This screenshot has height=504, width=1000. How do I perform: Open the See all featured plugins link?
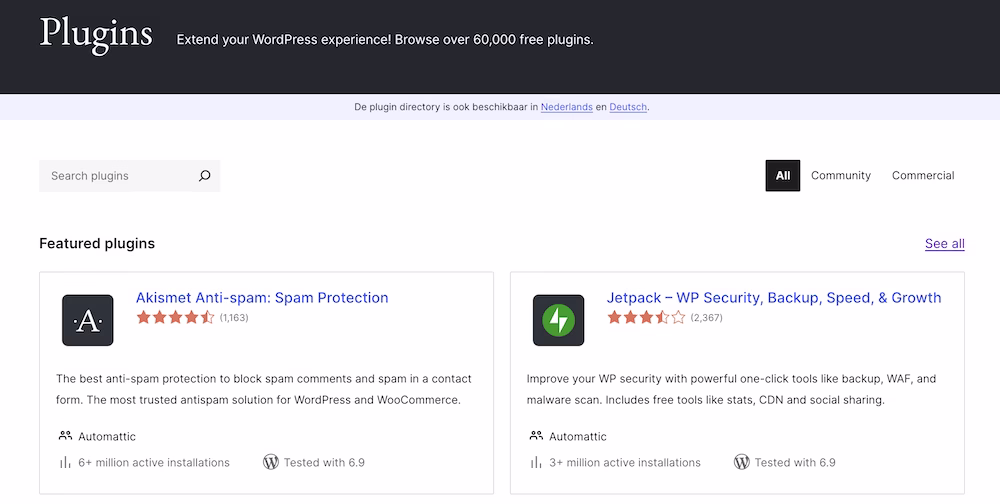pyautogui.click(x=945, y=244)
